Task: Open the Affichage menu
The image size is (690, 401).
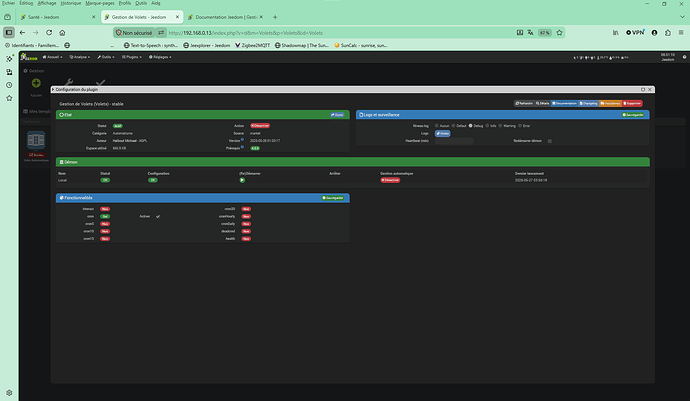Action: click(x=47, y=3)
